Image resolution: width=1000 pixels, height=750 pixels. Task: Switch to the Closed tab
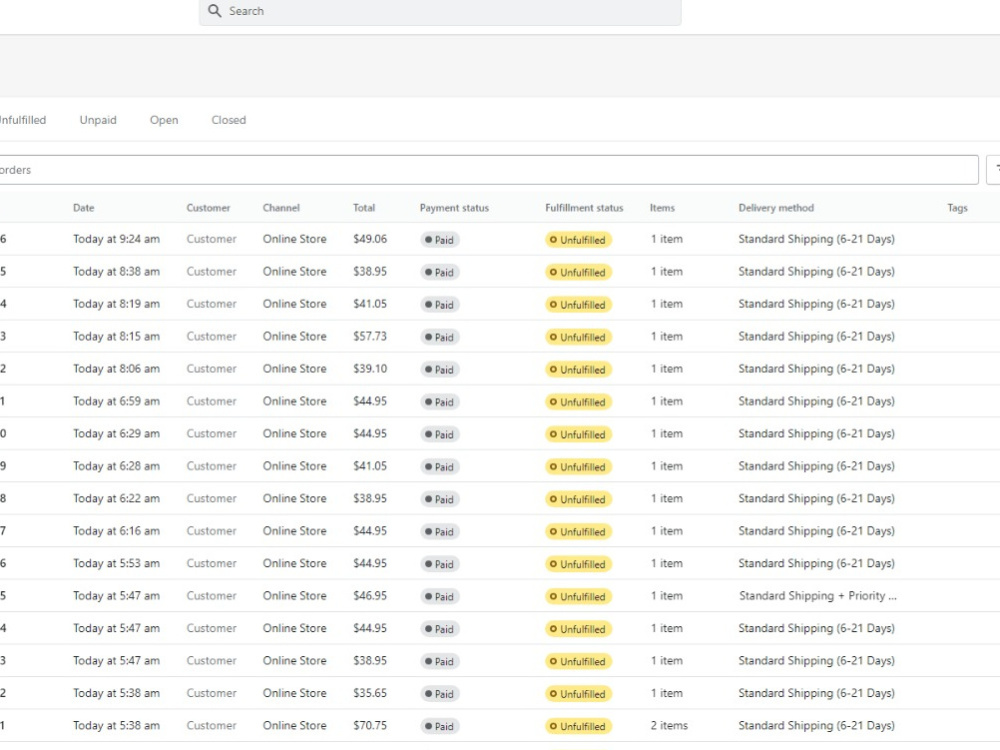coord(228,120)
